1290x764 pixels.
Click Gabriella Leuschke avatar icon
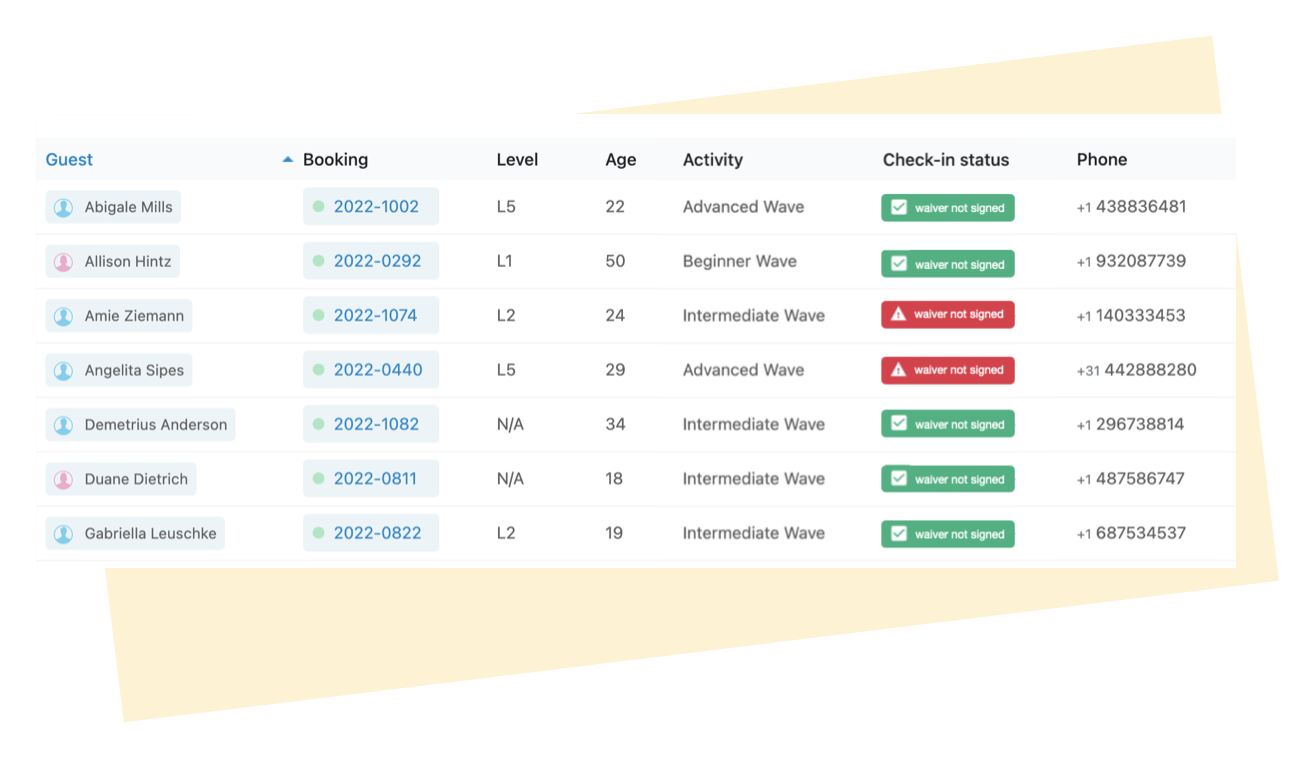point(63,534)
